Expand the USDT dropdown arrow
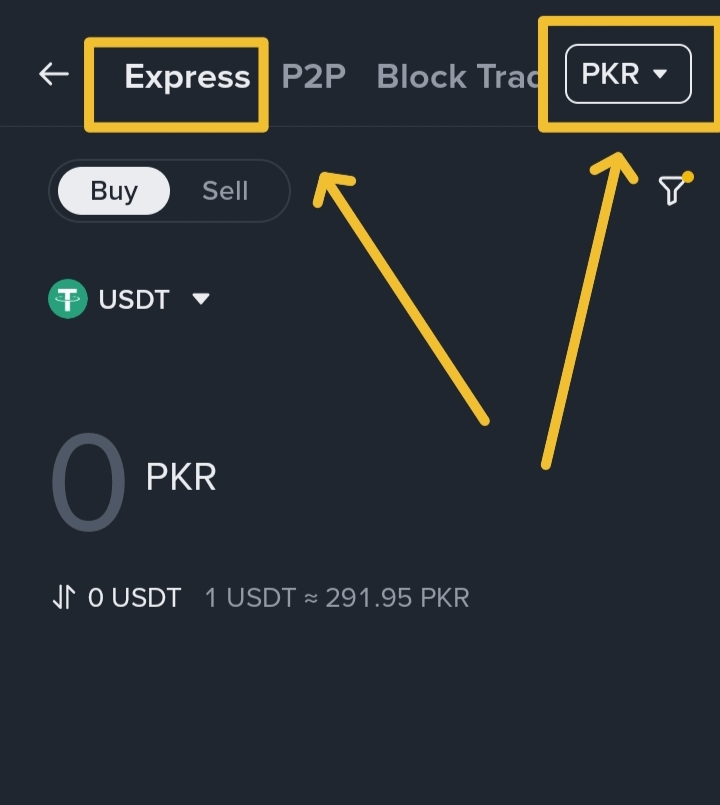Image resolution: width=720 pixels, height=805 pixels. 201,299
